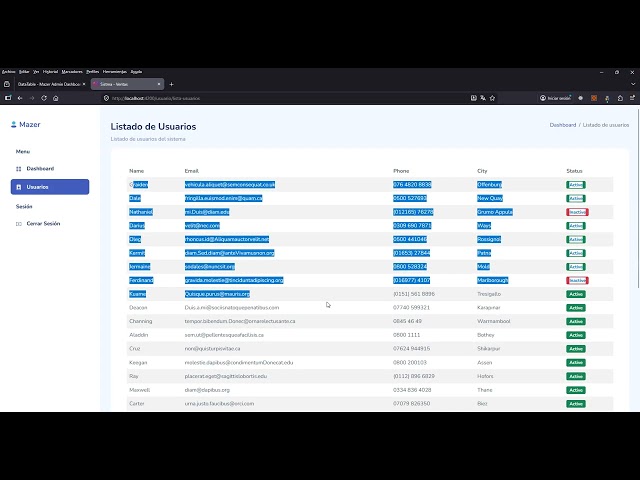Click the name Aladdin
The height and width of the screenshot is (480, 640).
[x=138, y=335]
